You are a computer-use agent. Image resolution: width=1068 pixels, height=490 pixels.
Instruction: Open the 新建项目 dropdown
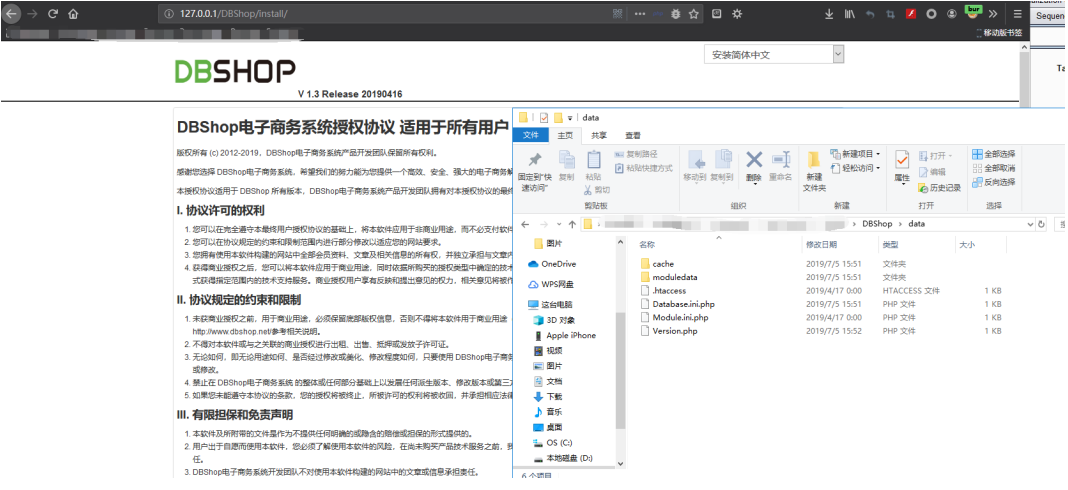[855, 154]
